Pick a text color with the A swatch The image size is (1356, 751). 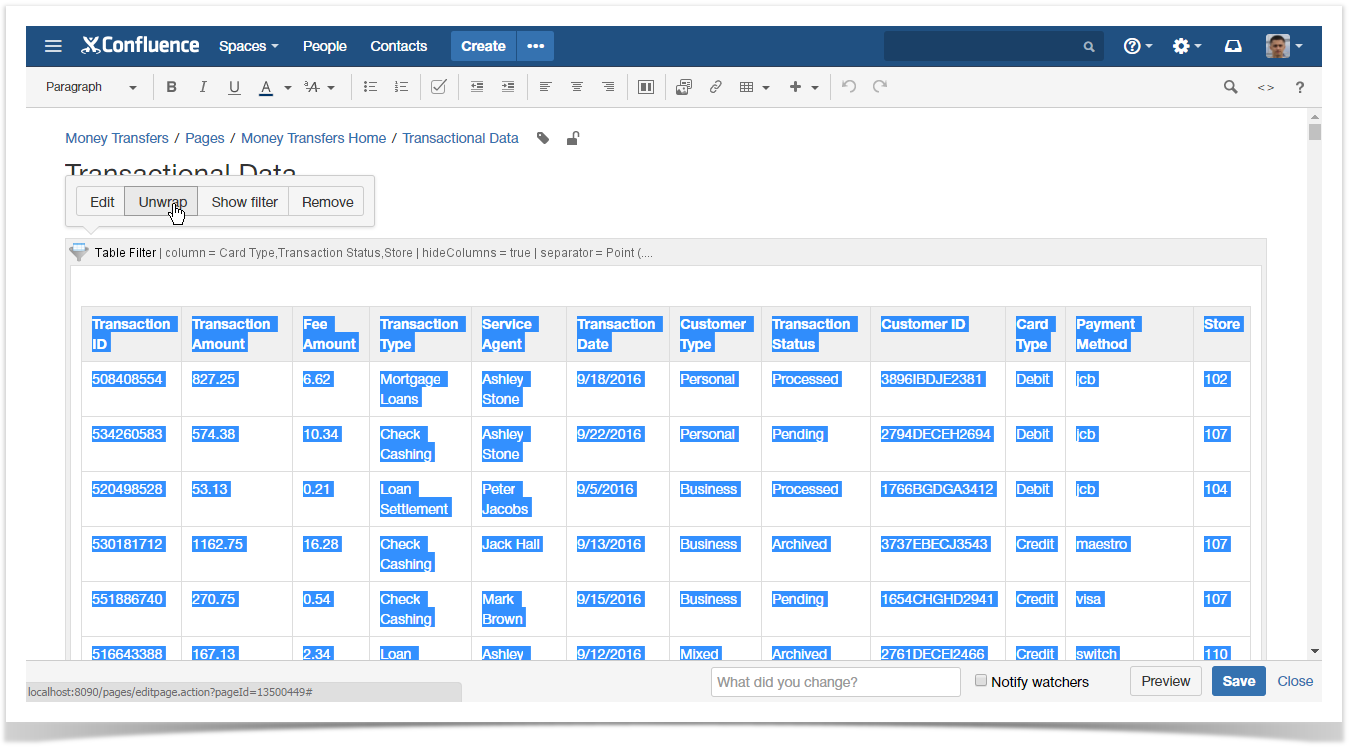pyautogui.click(x=266, y=87)
